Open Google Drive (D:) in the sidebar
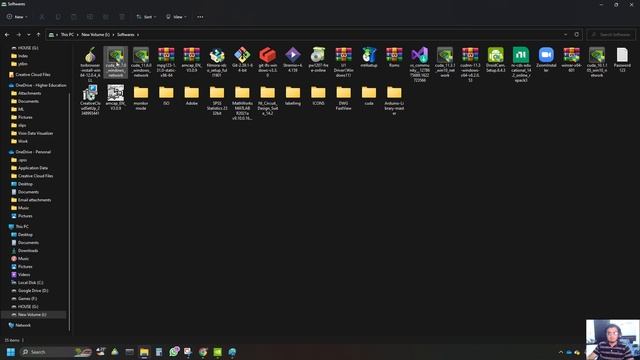This screenshot has width=640, height=360. [x=33, y=291]
